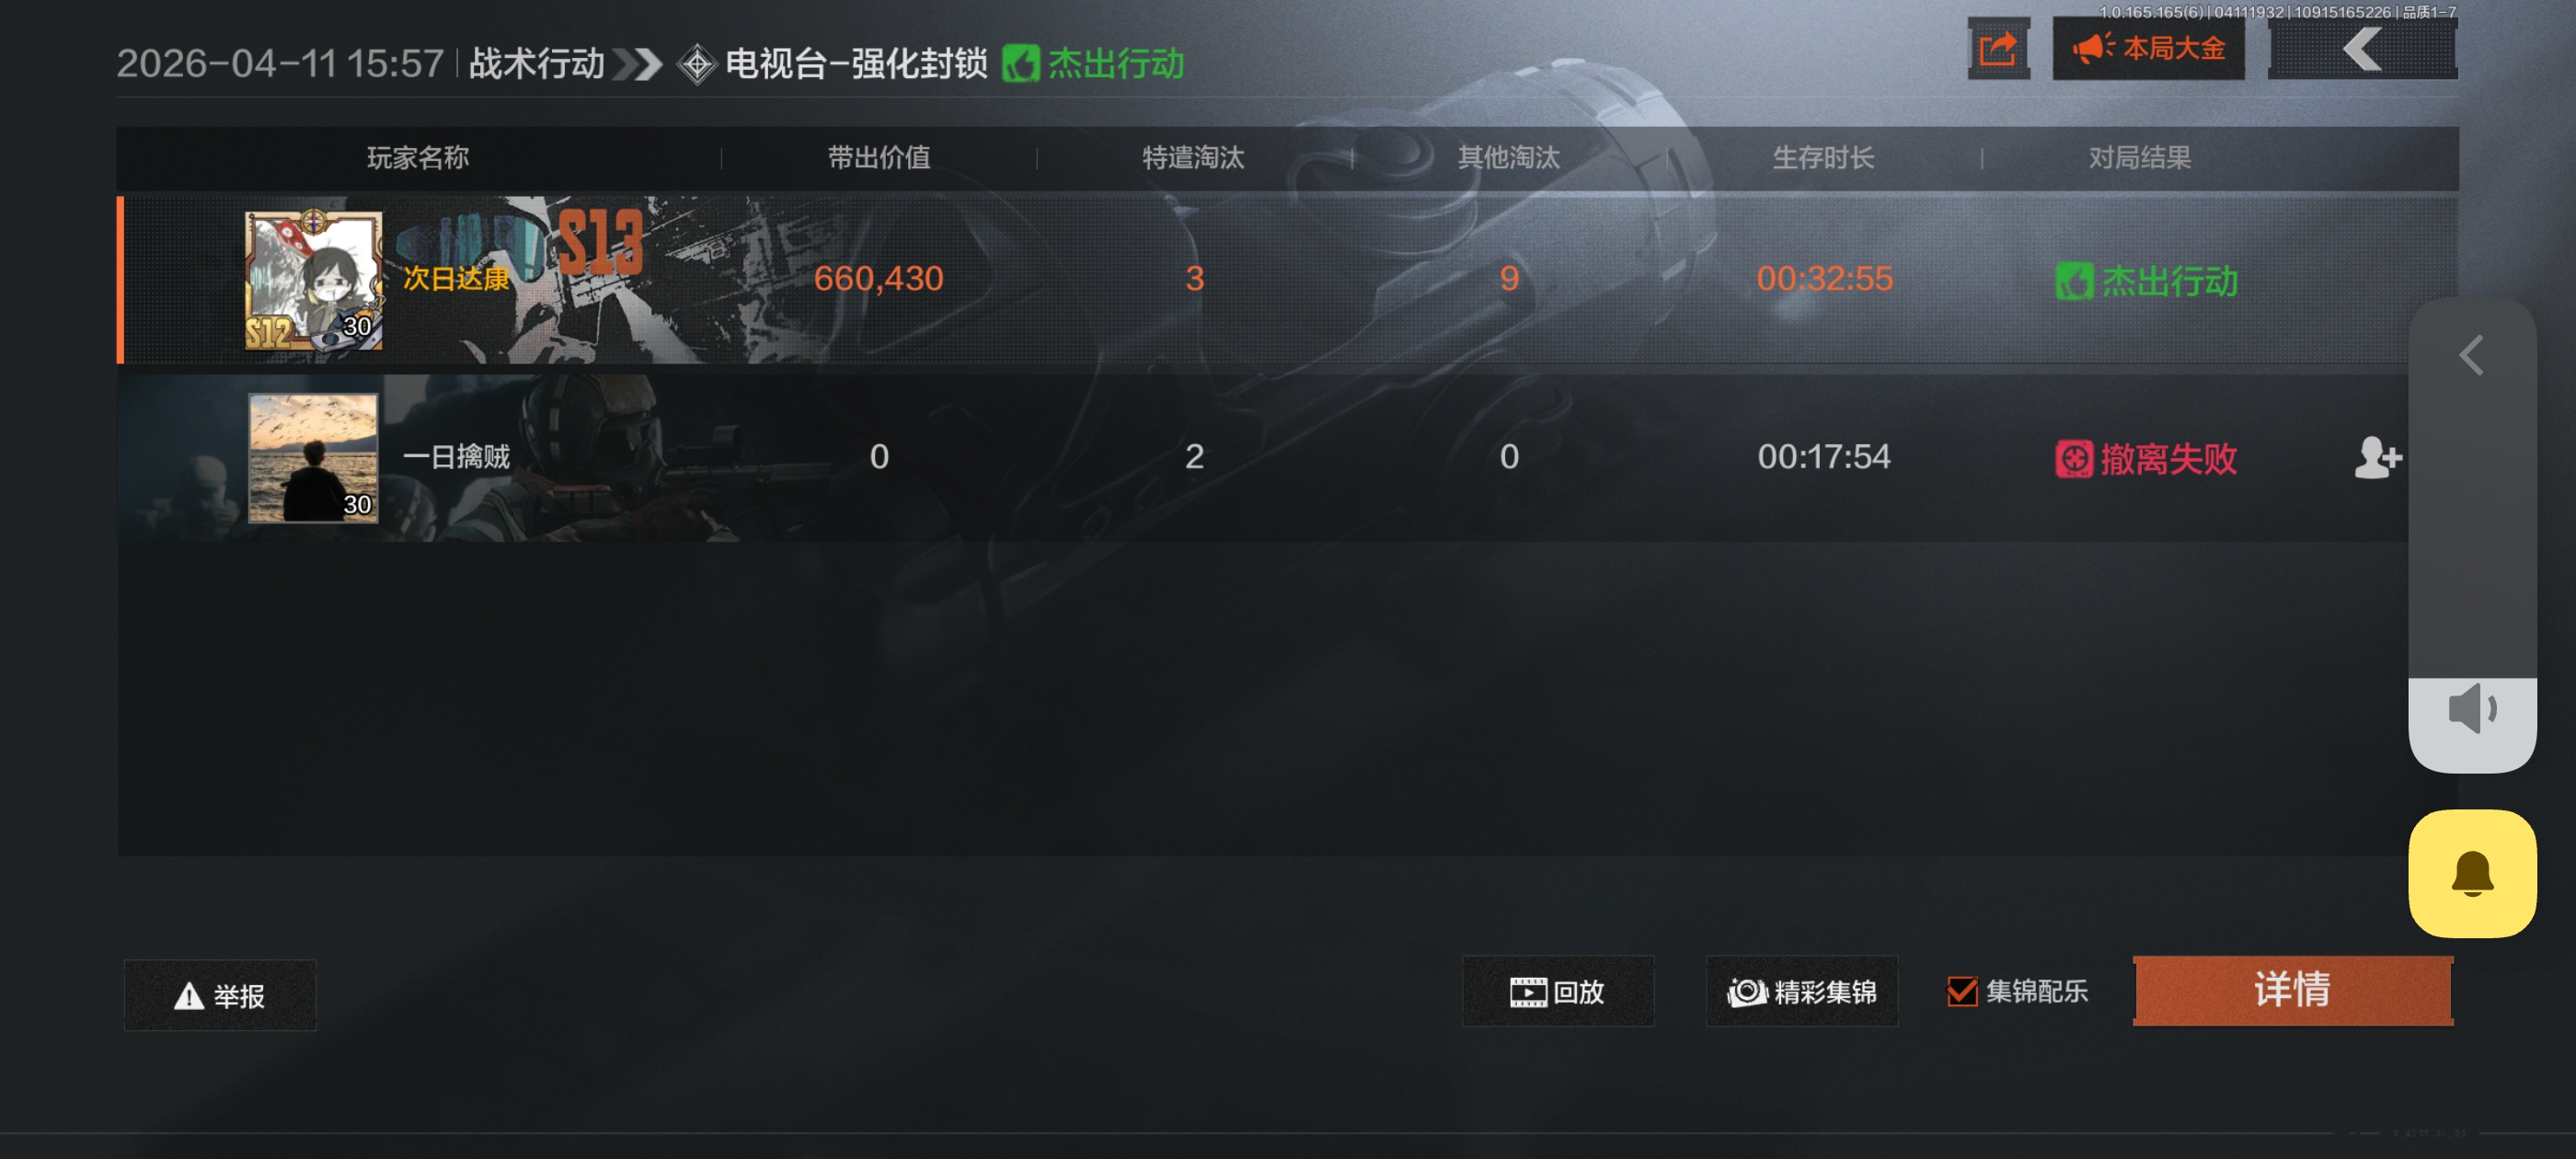Select avatar thumbnail of 一日擒贼

(x=313, y=457)
